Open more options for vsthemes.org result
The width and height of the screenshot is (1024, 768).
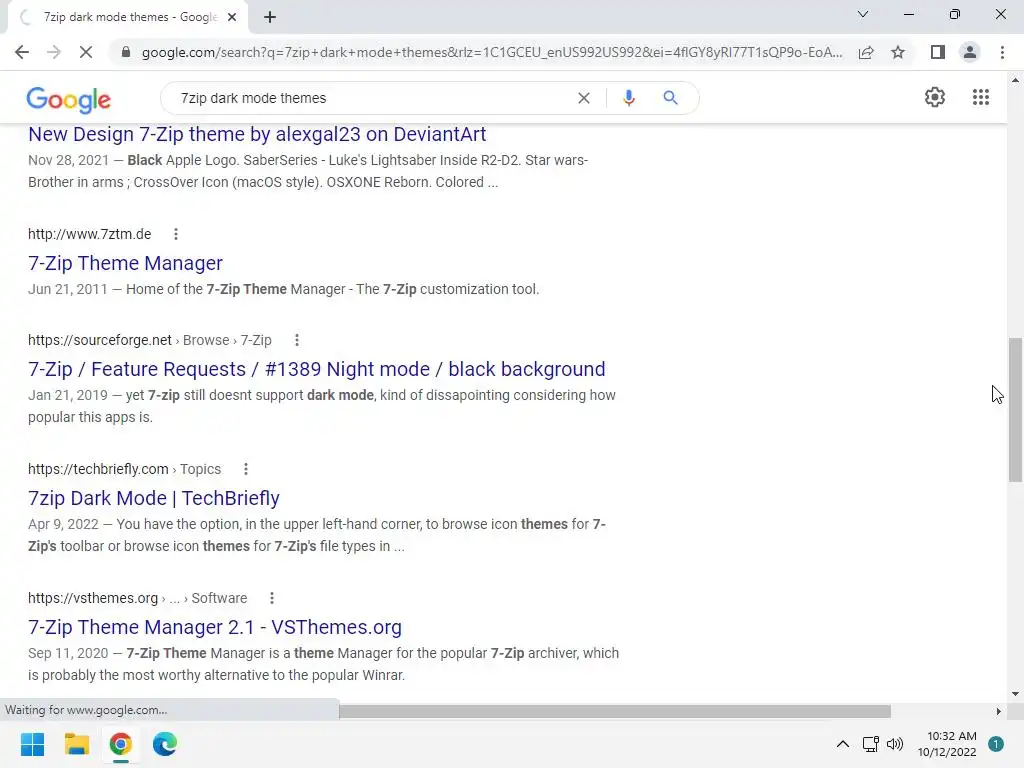pyautogui.click(x=272, y=598)
